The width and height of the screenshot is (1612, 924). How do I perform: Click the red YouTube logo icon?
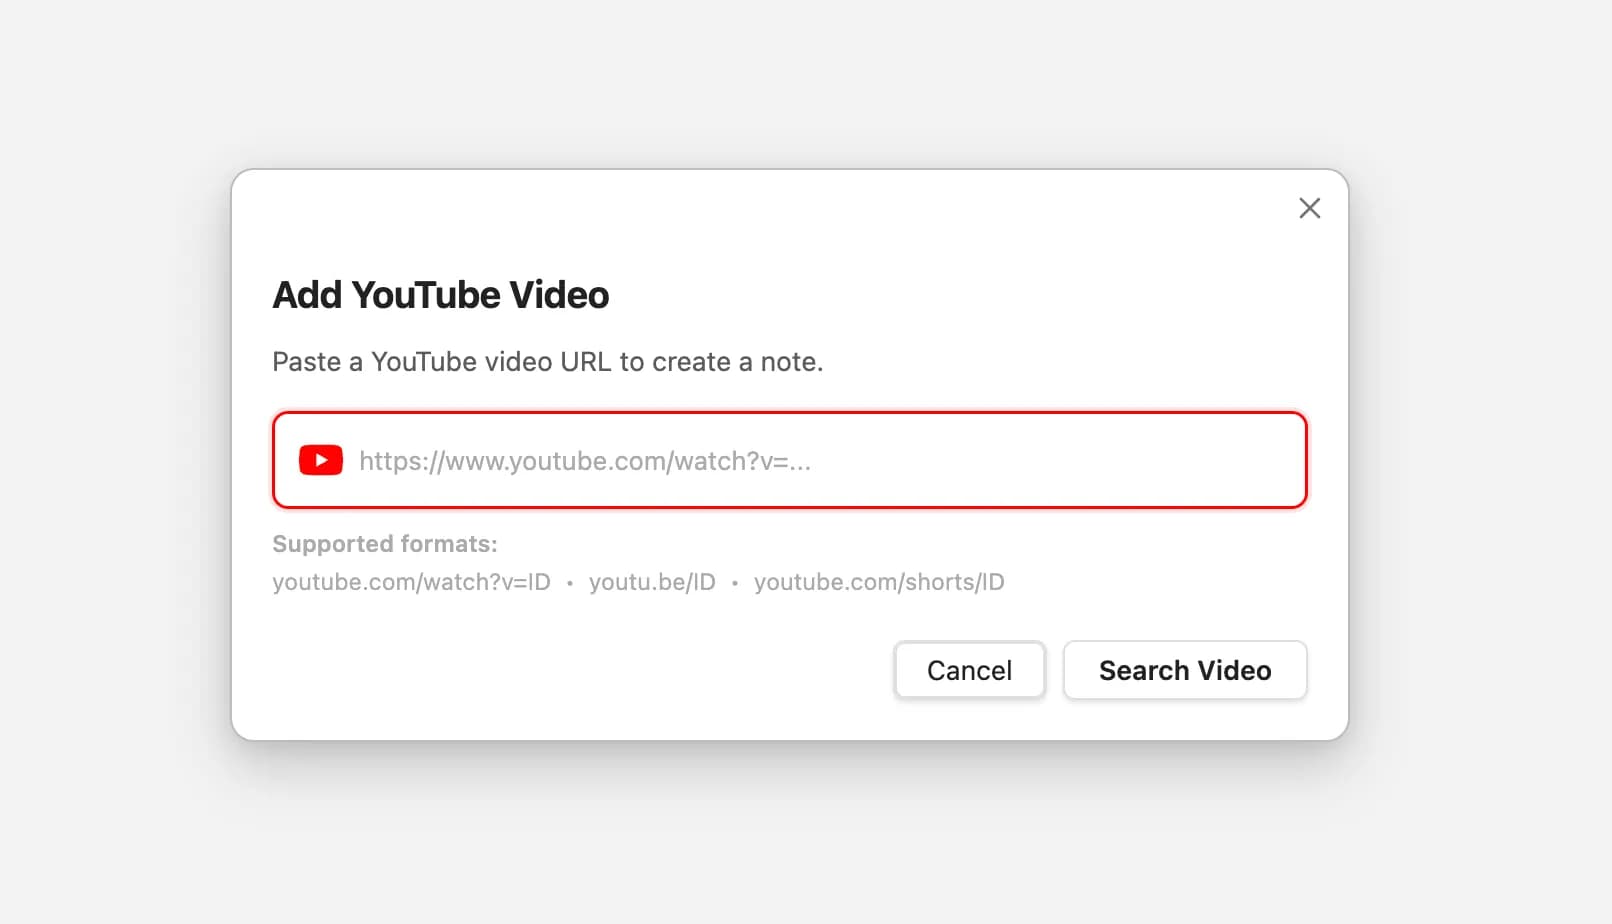point(321,460)
